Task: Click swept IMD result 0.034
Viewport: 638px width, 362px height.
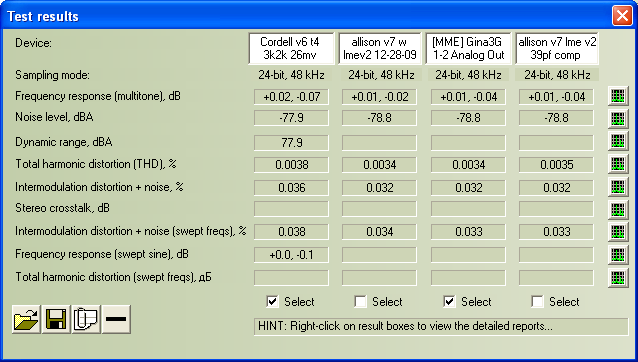Action: click(379, 232)
